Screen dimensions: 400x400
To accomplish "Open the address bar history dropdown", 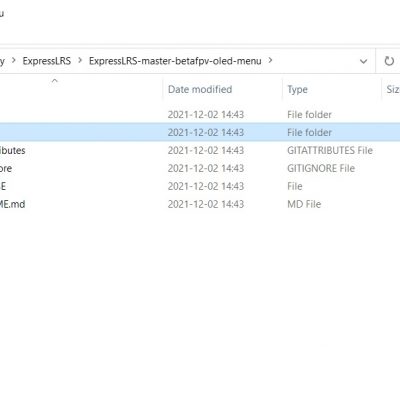I will [363, 61].
